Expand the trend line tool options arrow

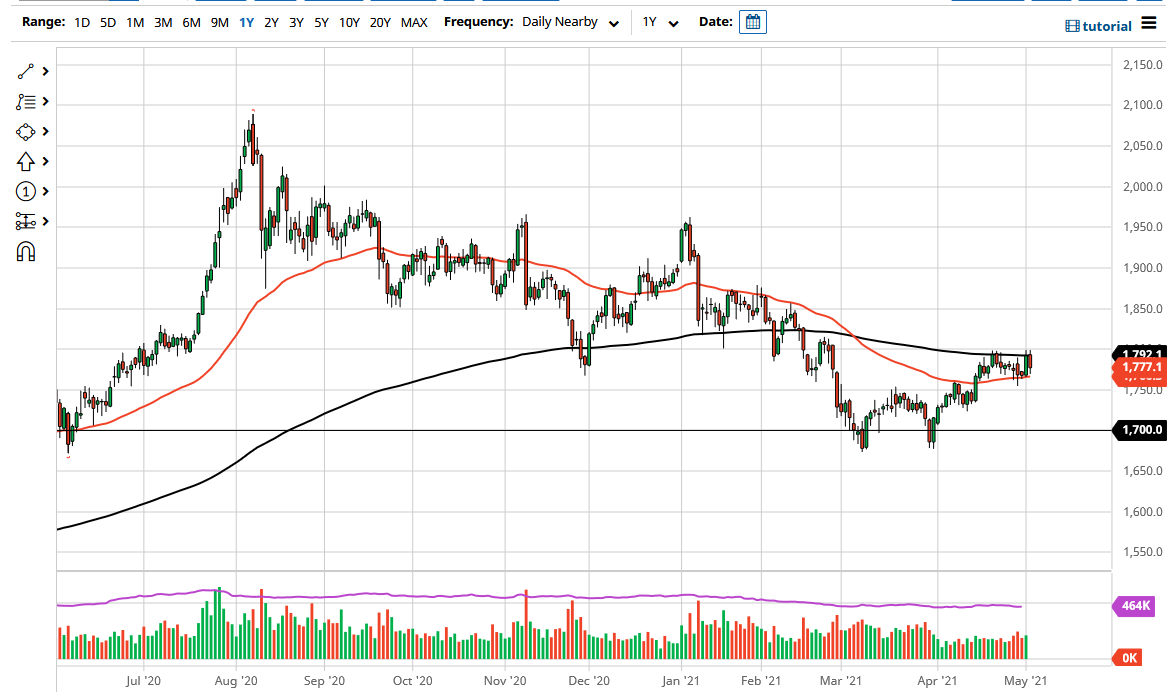pos(45,72)
